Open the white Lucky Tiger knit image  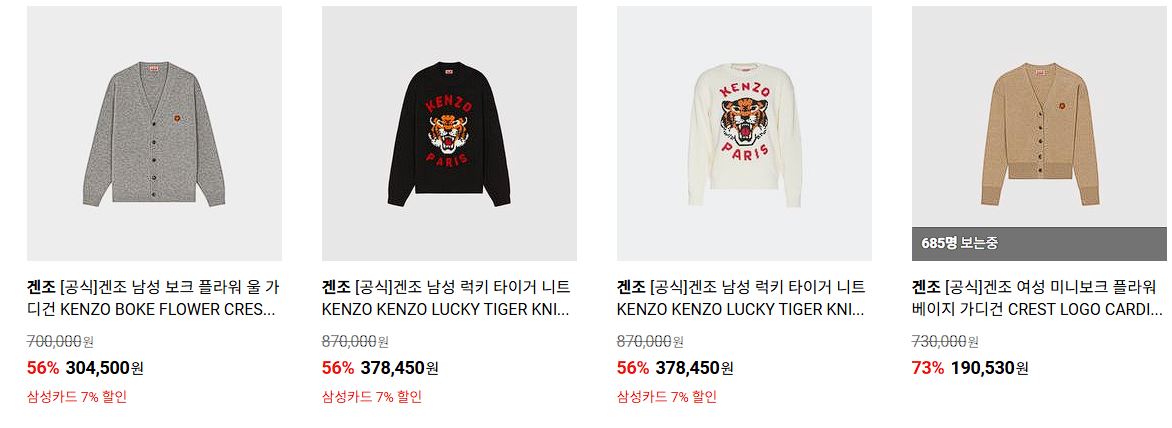tap(744, 133)
